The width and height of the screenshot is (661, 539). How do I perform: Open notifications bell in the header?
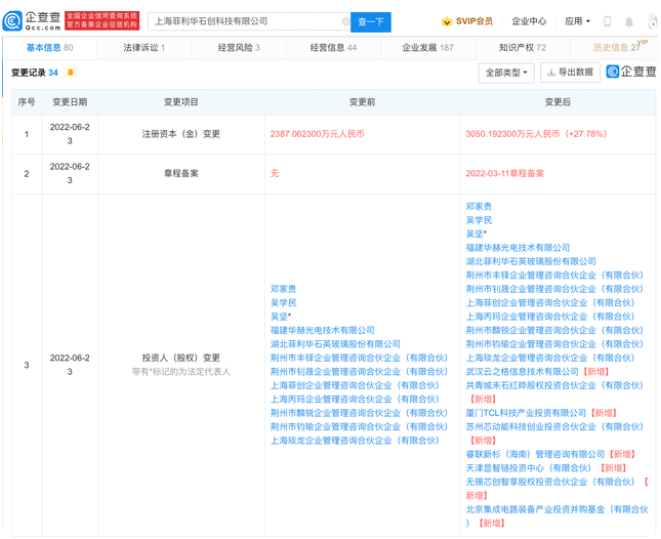point(629,21)
